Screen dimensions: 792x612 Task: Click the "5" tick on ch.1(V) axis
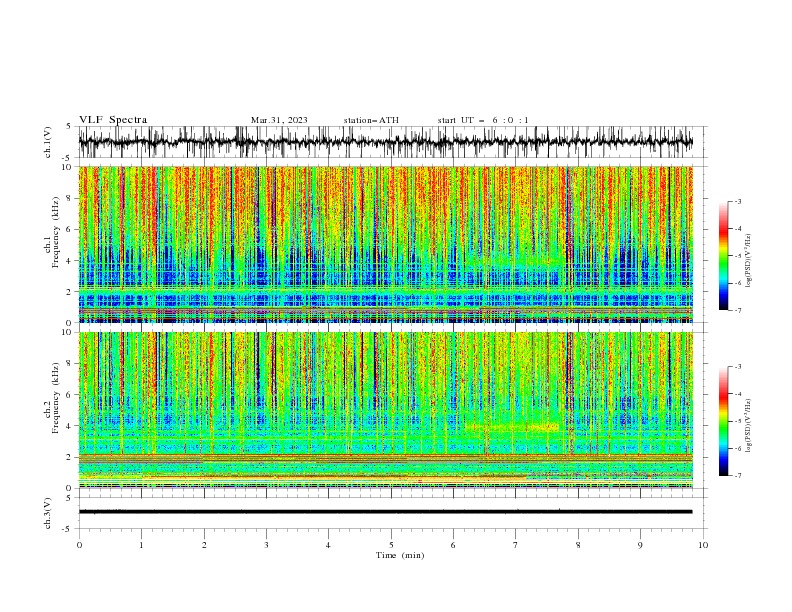[69, 127]
